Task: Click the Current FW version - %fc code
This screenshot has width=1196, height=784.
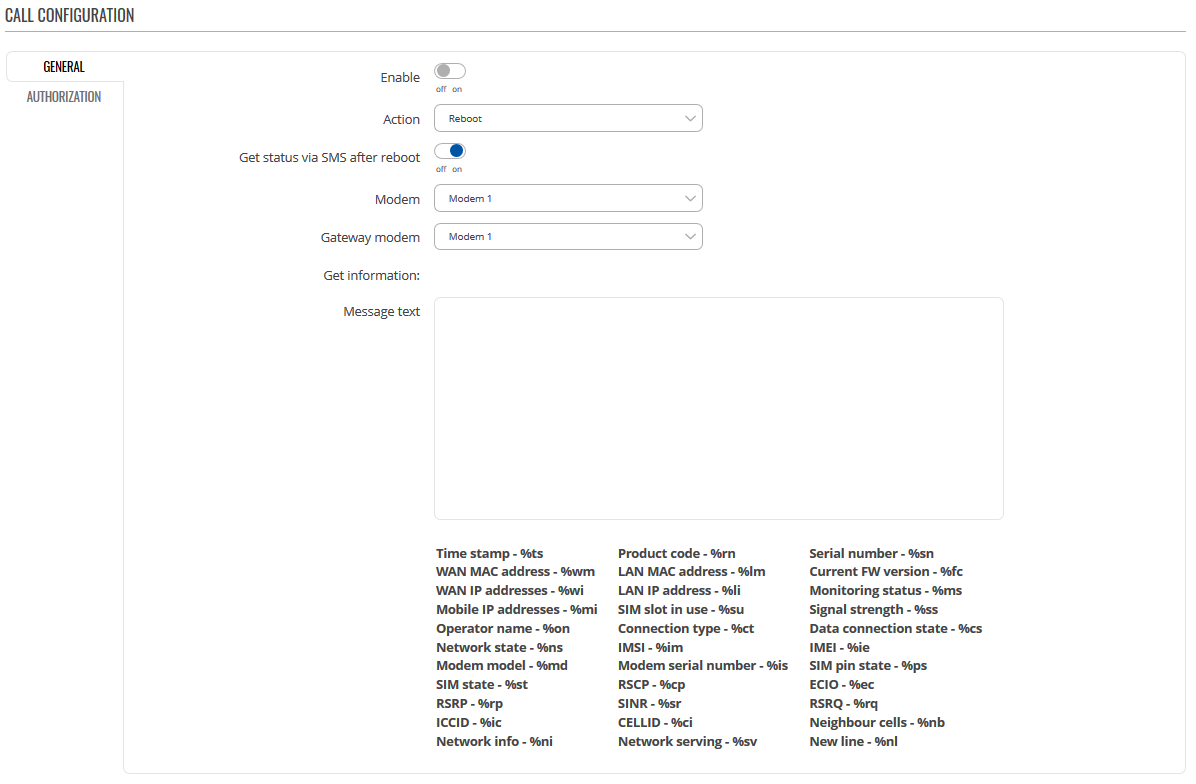Action: coord(885,572)
